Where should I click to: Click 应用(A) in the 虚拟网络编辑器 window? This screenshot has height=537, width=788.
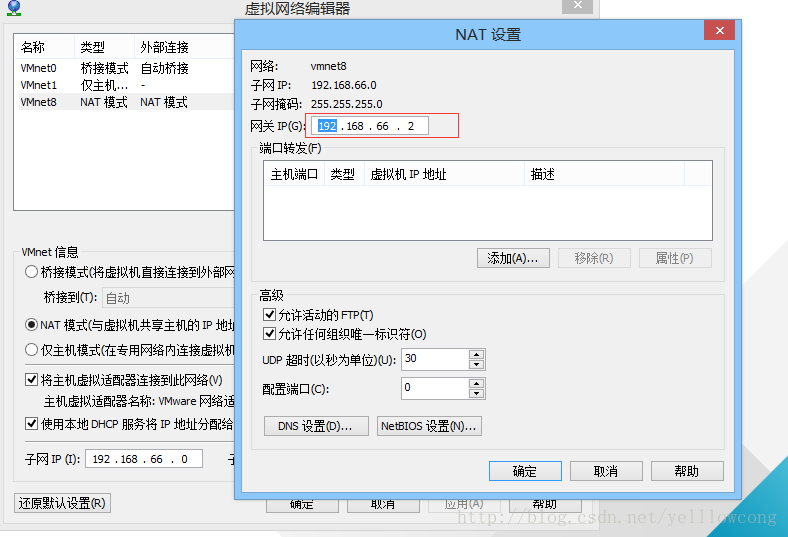click(x=464, y=506)
